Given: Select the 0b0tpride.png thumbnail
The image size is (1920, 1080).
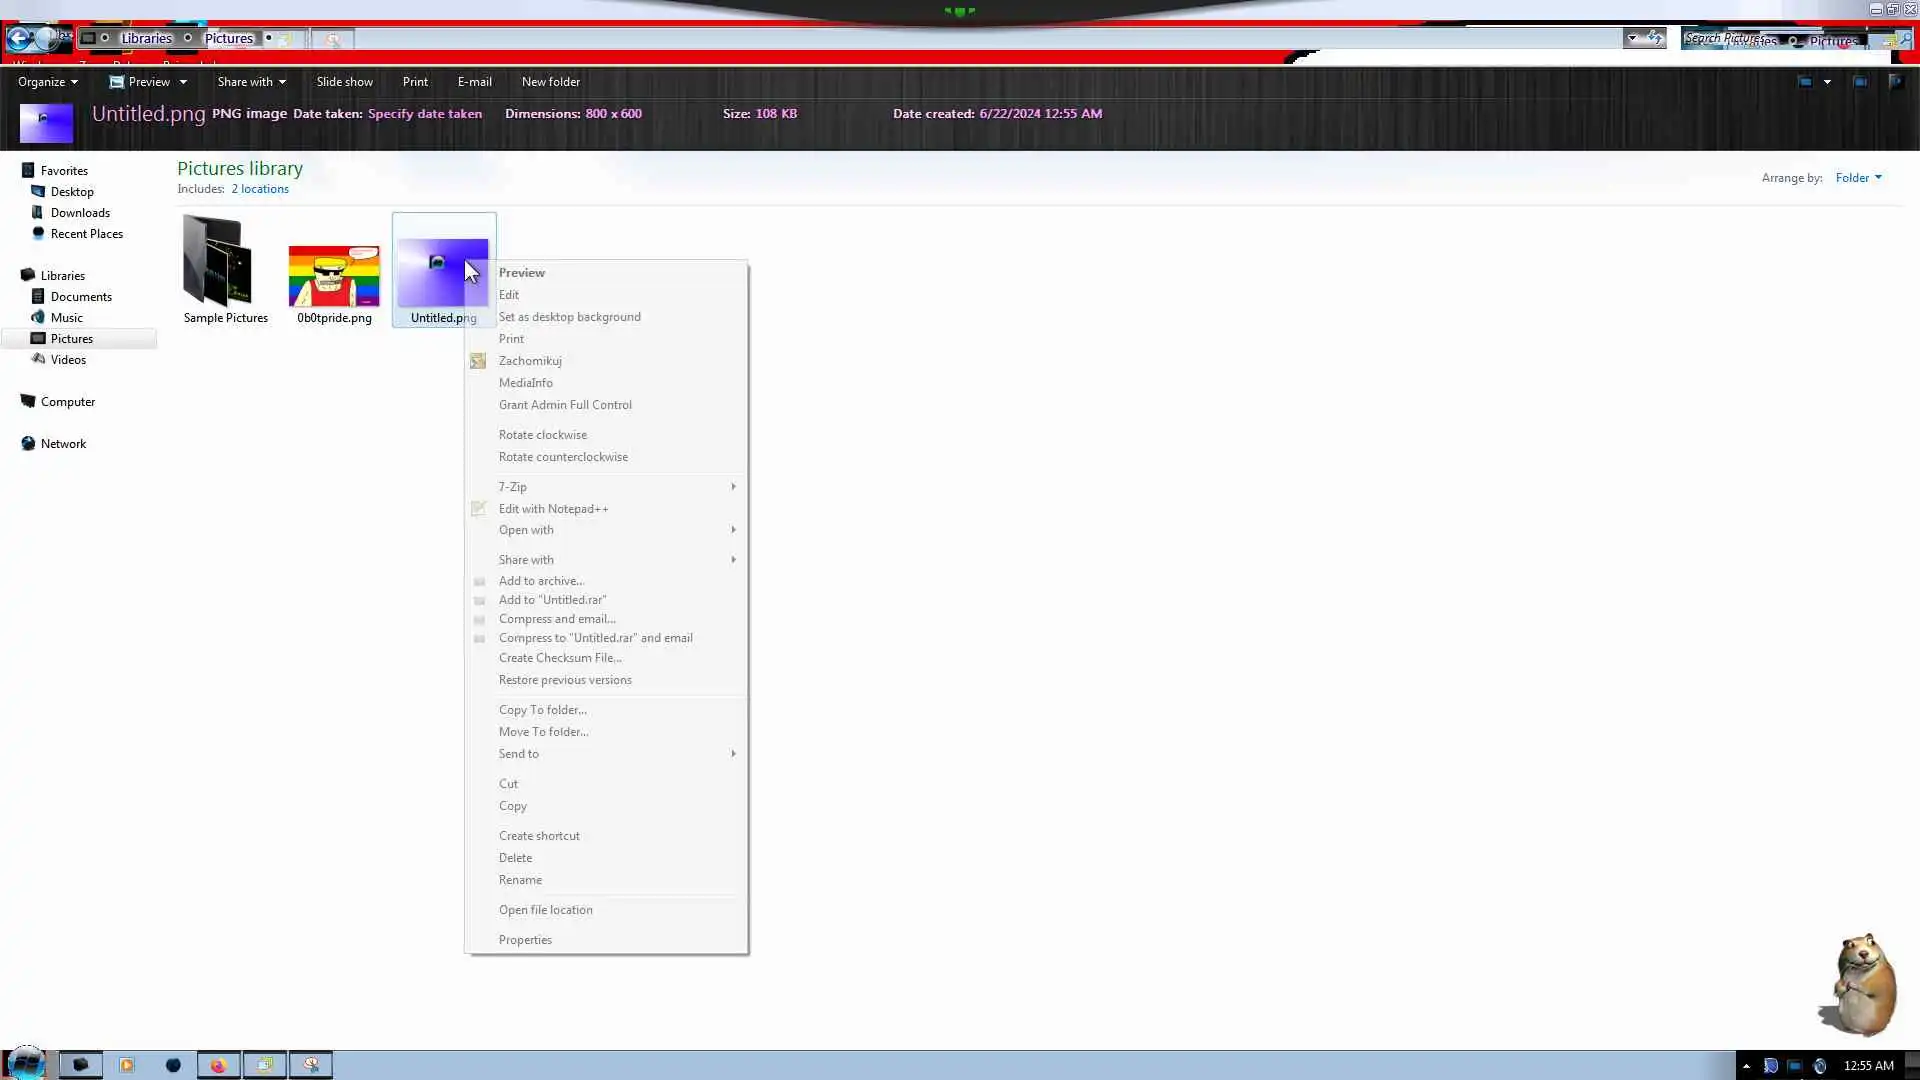Looking at the screenshot, I should point(334,277).
